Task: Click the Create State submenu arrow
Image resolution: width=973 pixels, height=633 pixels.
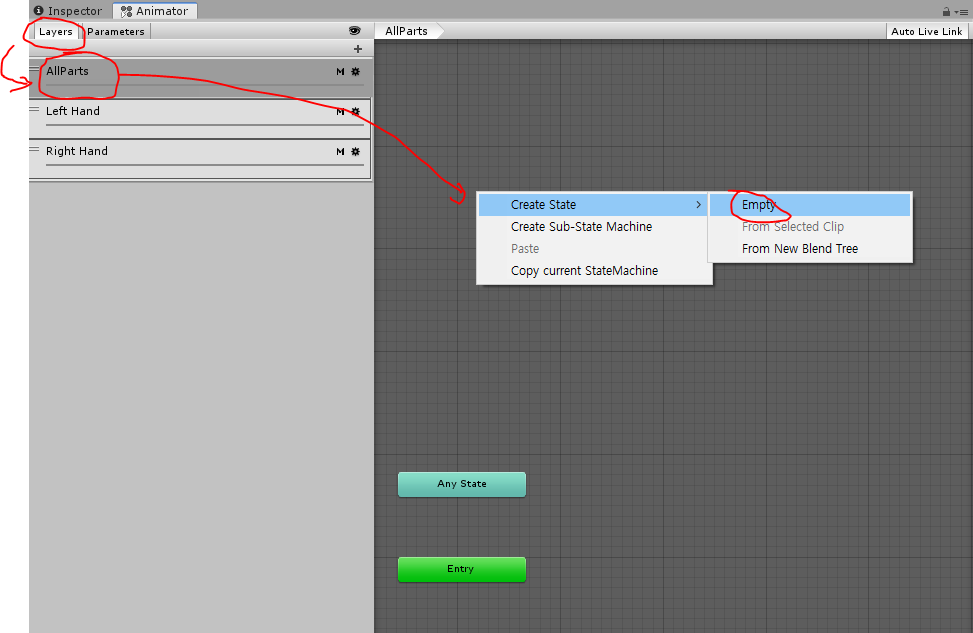Action: pyautogui.click(x=699, y=204)
